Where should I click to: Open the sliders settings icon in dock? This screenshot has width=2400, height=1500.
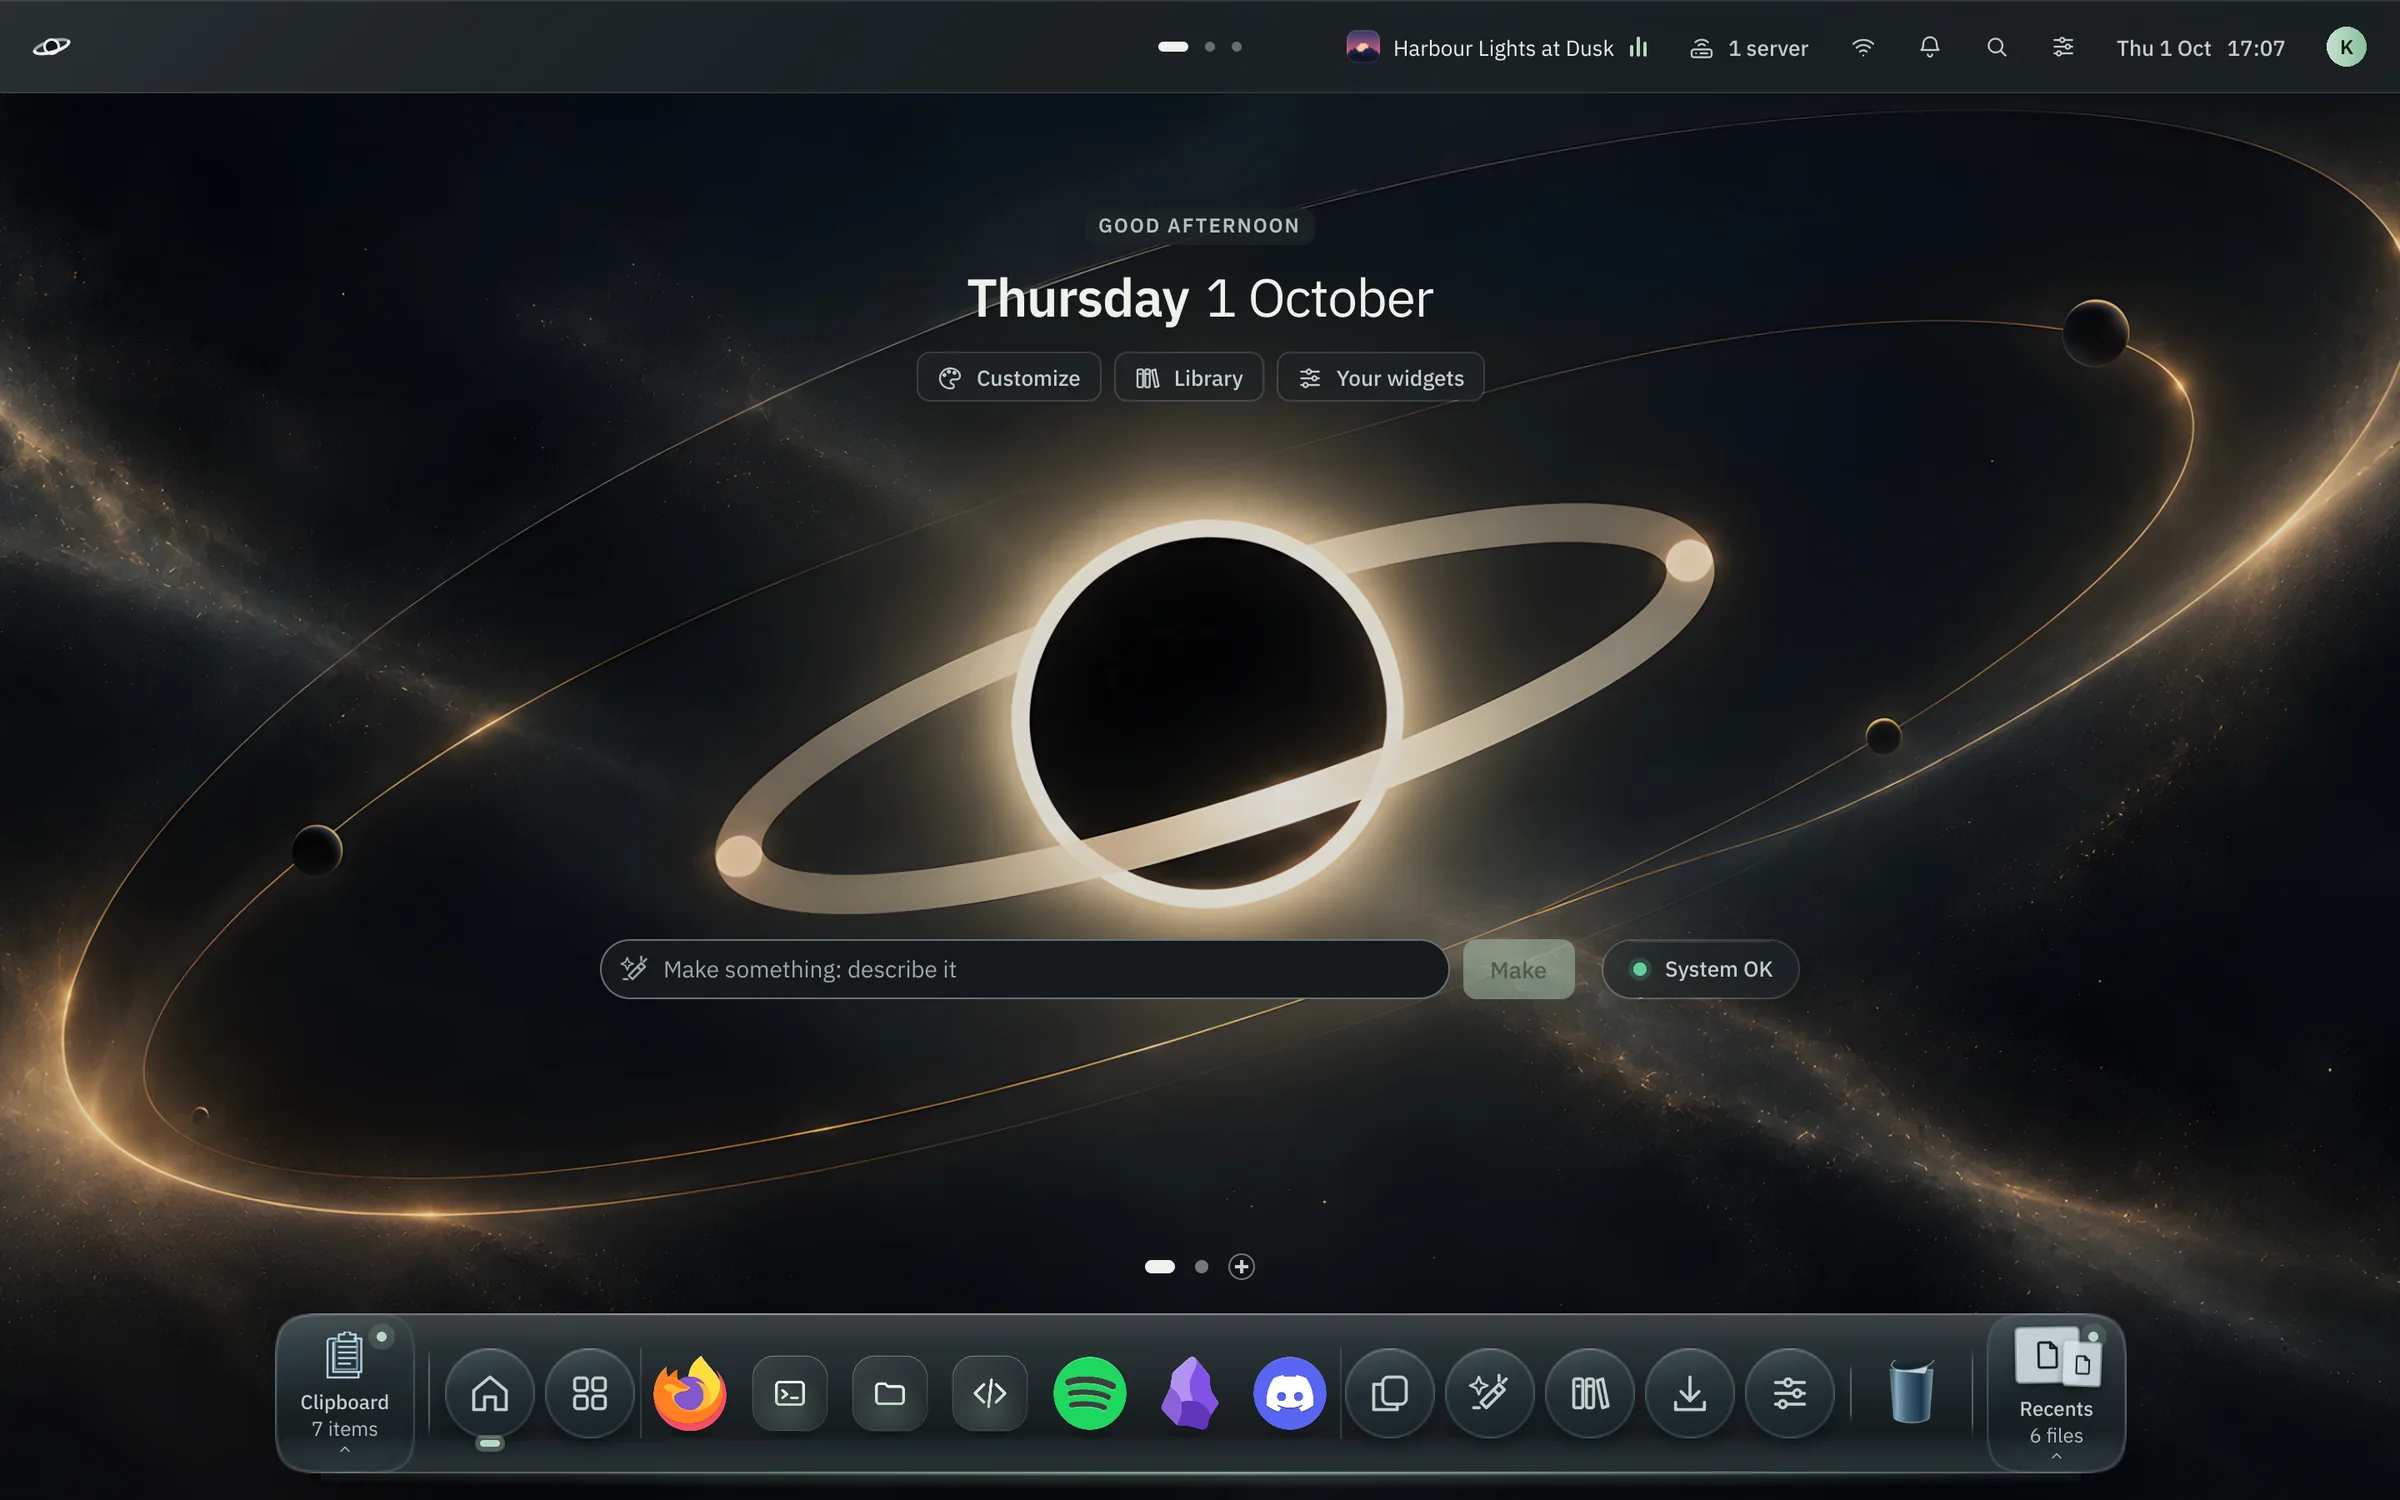coord(1789,1392)
